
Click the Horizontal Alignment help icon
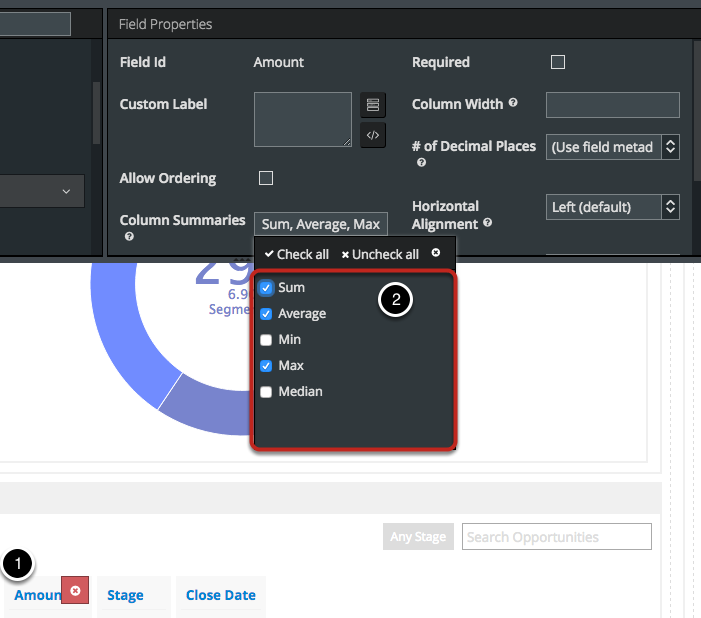(486, 223)
